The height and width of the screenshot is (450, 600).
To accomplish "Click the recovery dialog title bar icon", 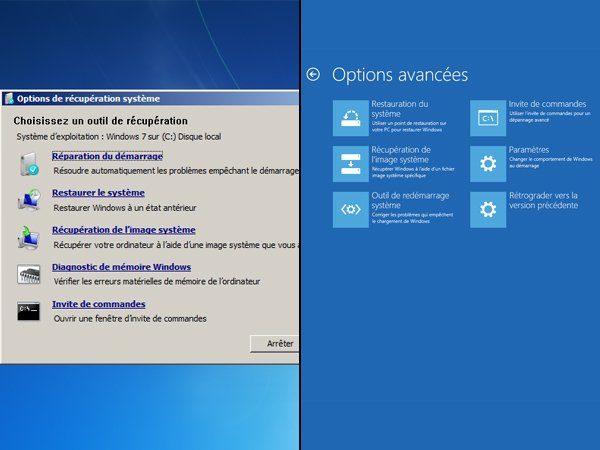I will click(x=9, y=99).
